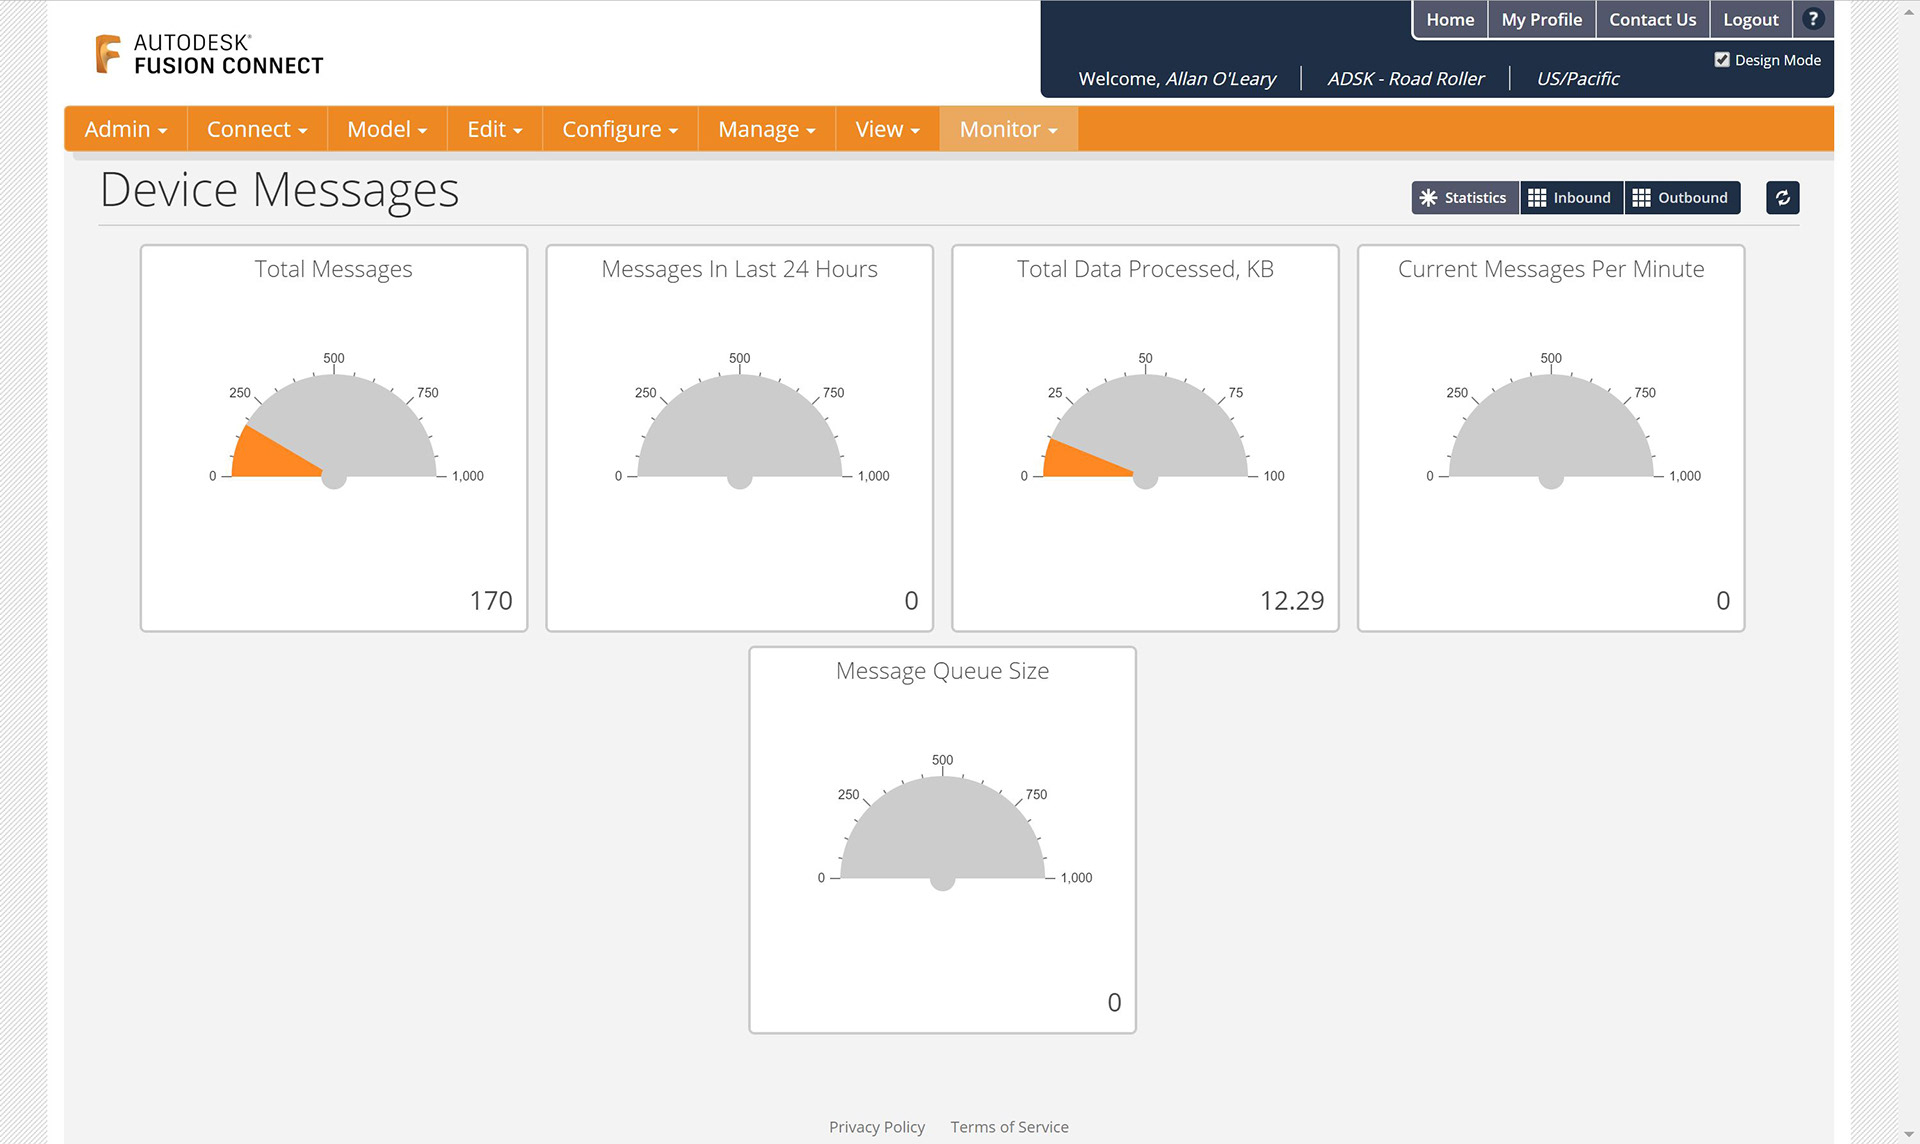Switch to the Inbound grid view
The height and width of the screenshot is (1144, 1920).
(1570, 198)
